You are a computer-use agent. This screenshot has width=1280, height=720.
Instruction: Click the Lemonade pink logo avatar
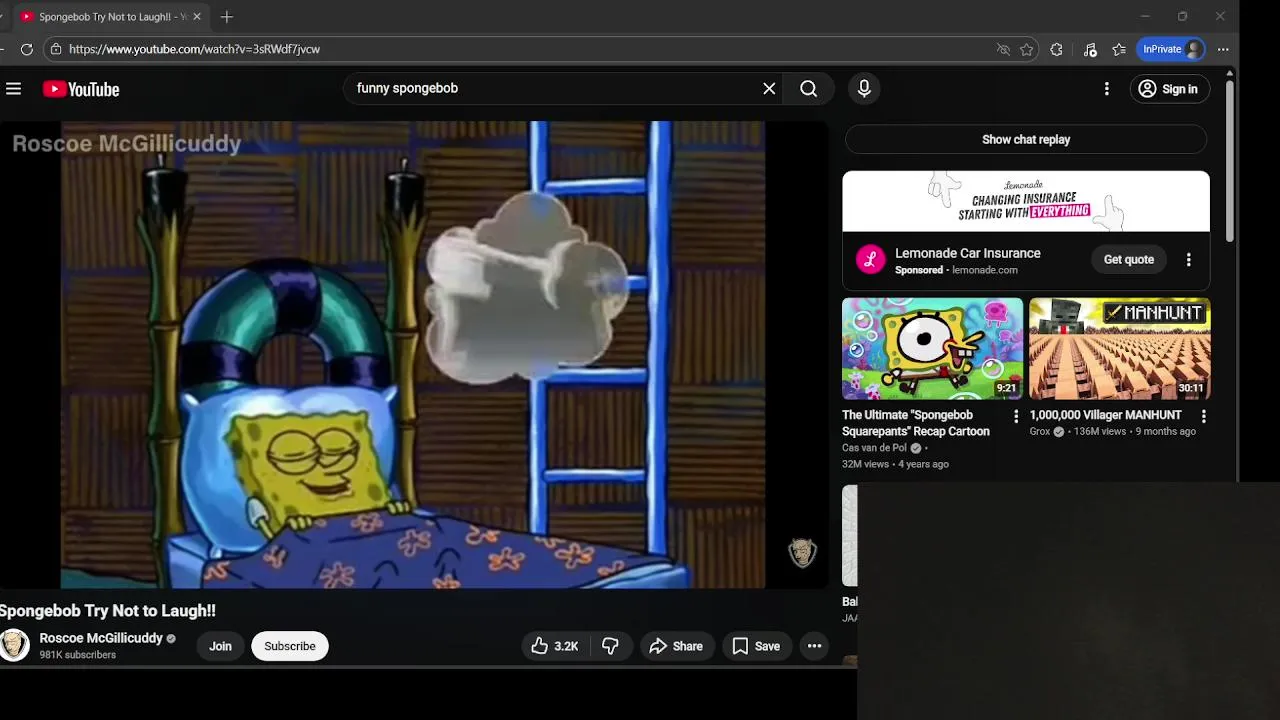[x=871, y=260]
